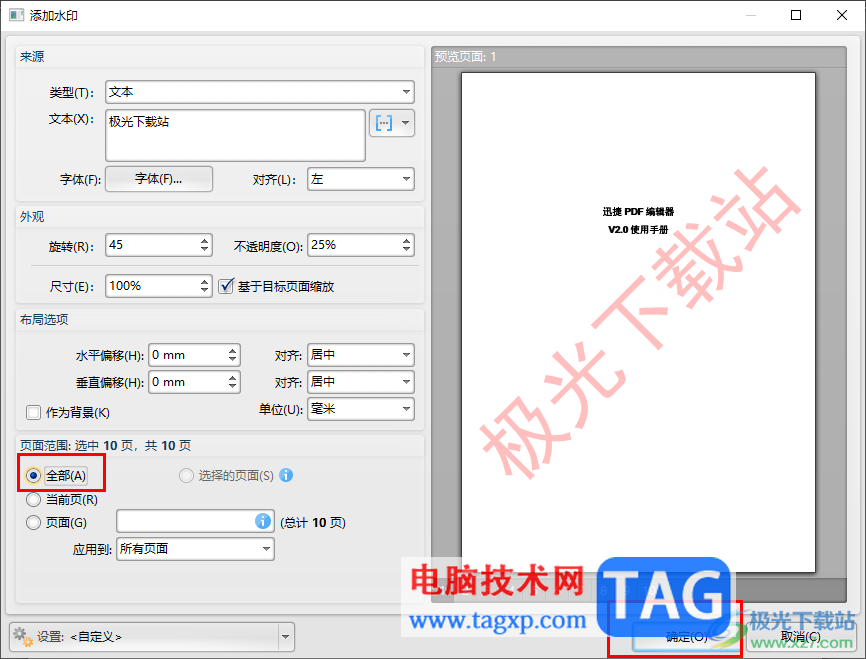The width and height of the screenshot is (866, 659).
Task: Click the 尺寸(E) stepper arrows
Action: tap(204, 286)
